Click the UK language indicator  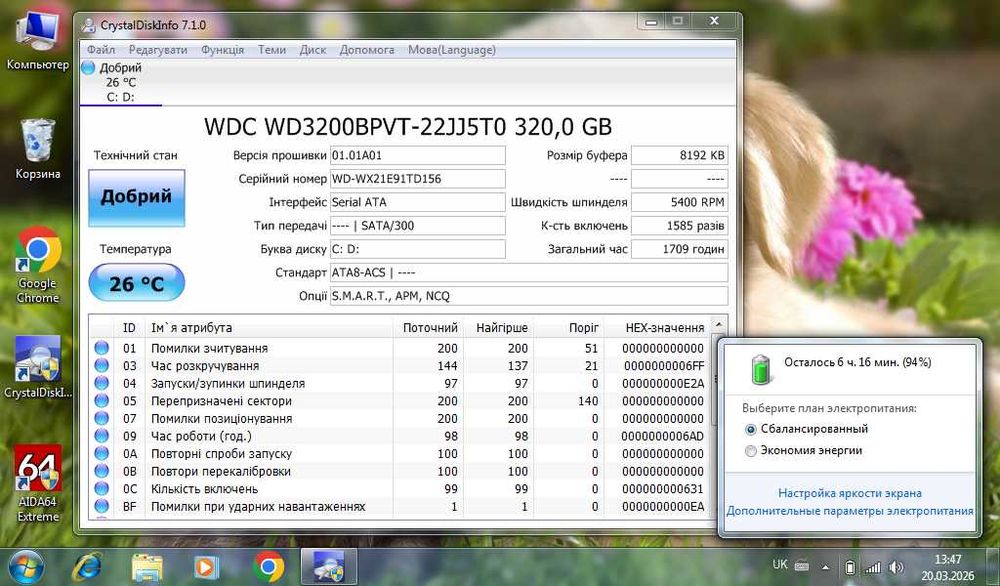click(779, 564)
